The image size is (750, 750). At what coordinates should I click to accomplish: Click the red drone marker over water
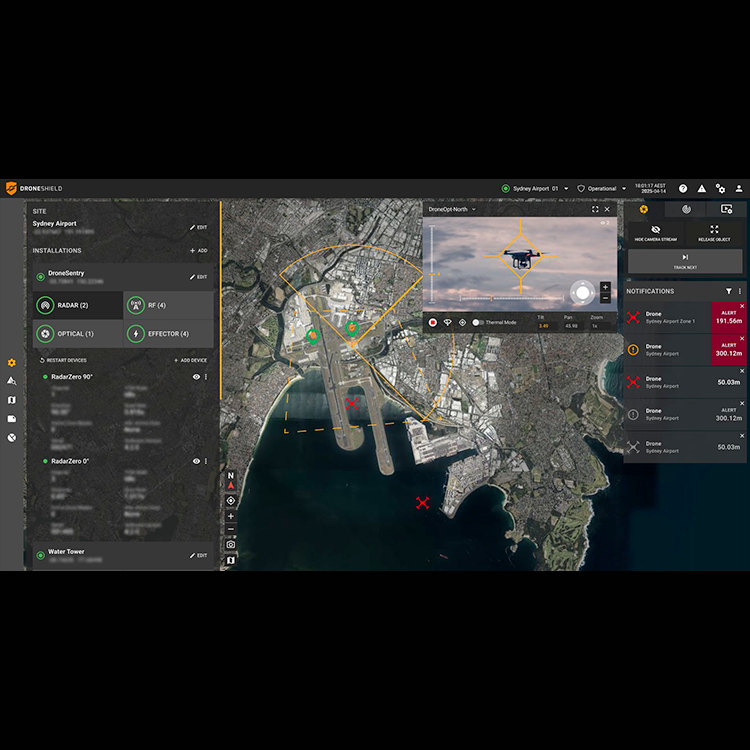(422, 503)
